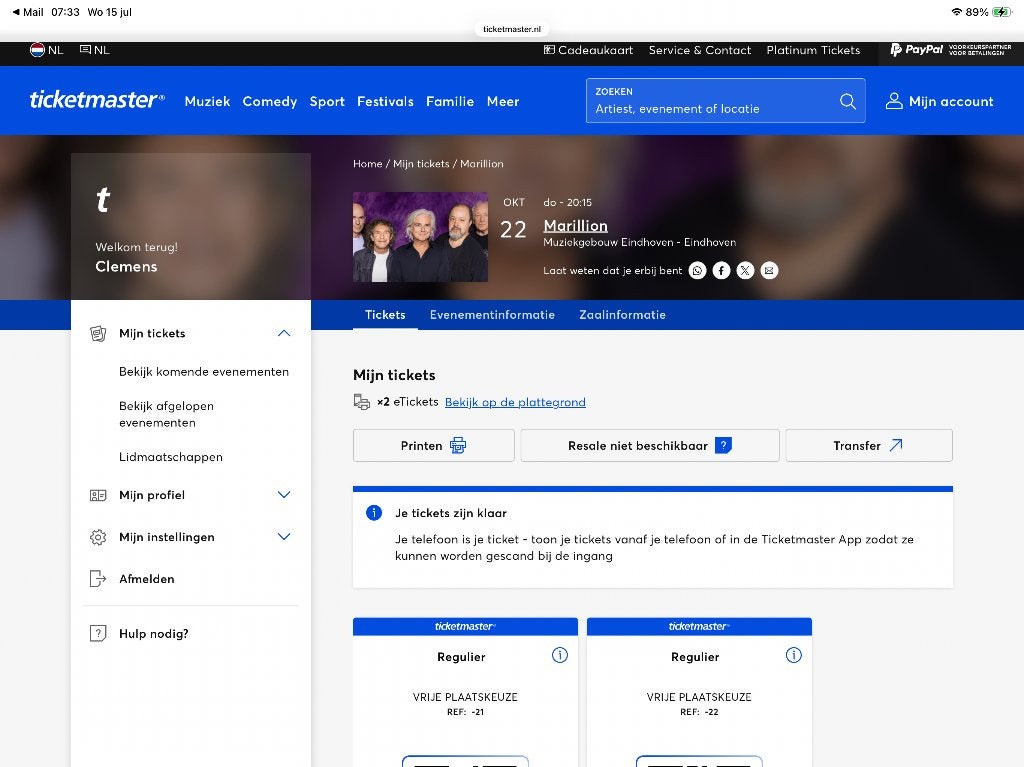Switch to the Evenementinformatie tab
Image resolution: width=1024 pixels, height=767 pixels.
[492, 315]
